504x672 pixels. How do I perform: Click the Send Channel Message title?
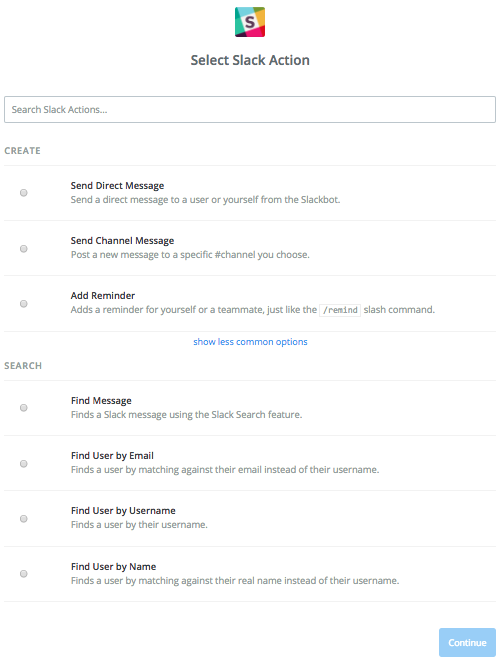pos(123,241)
